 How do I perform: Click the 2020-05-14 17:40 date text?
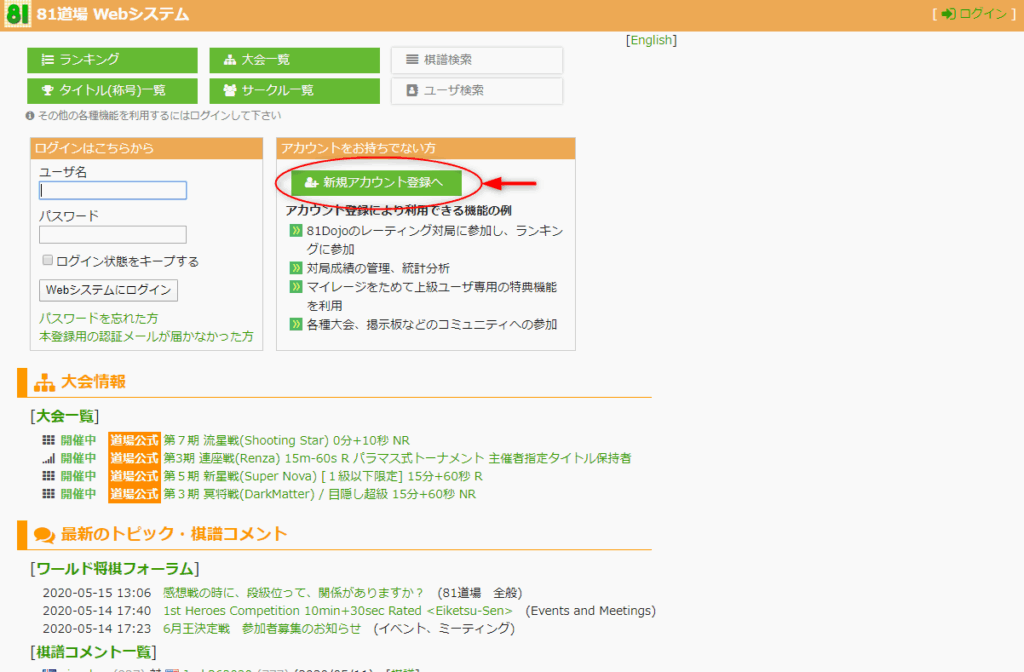[97, 611]
